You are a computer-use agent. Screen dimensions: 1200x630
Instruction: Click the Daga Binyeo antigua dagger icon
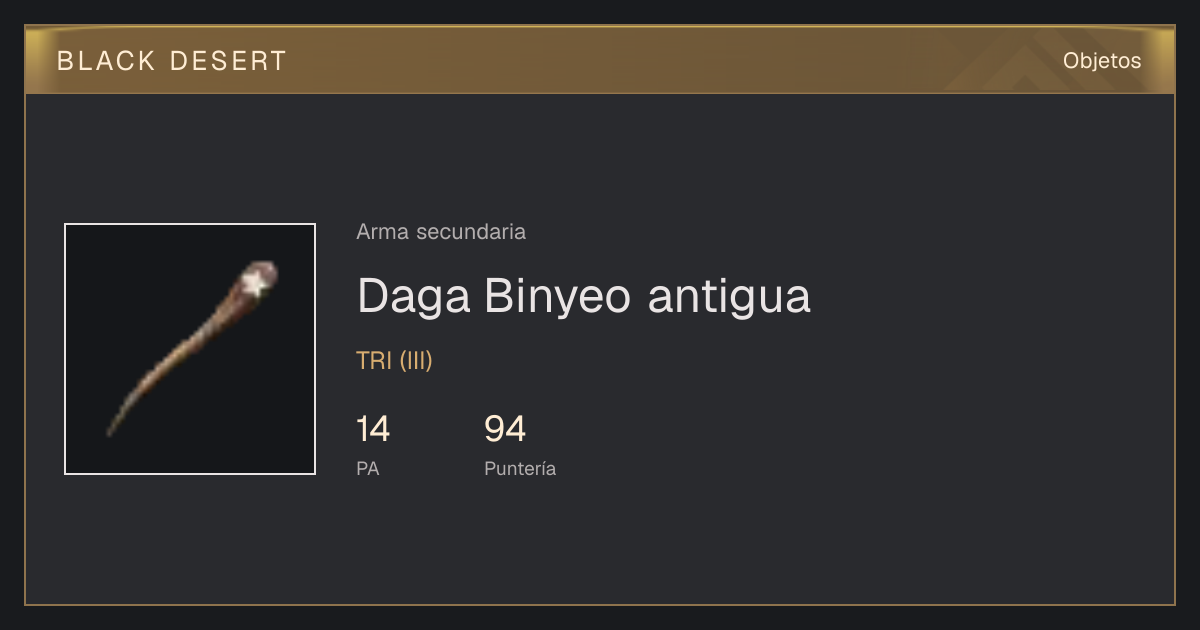coord(190,349)
